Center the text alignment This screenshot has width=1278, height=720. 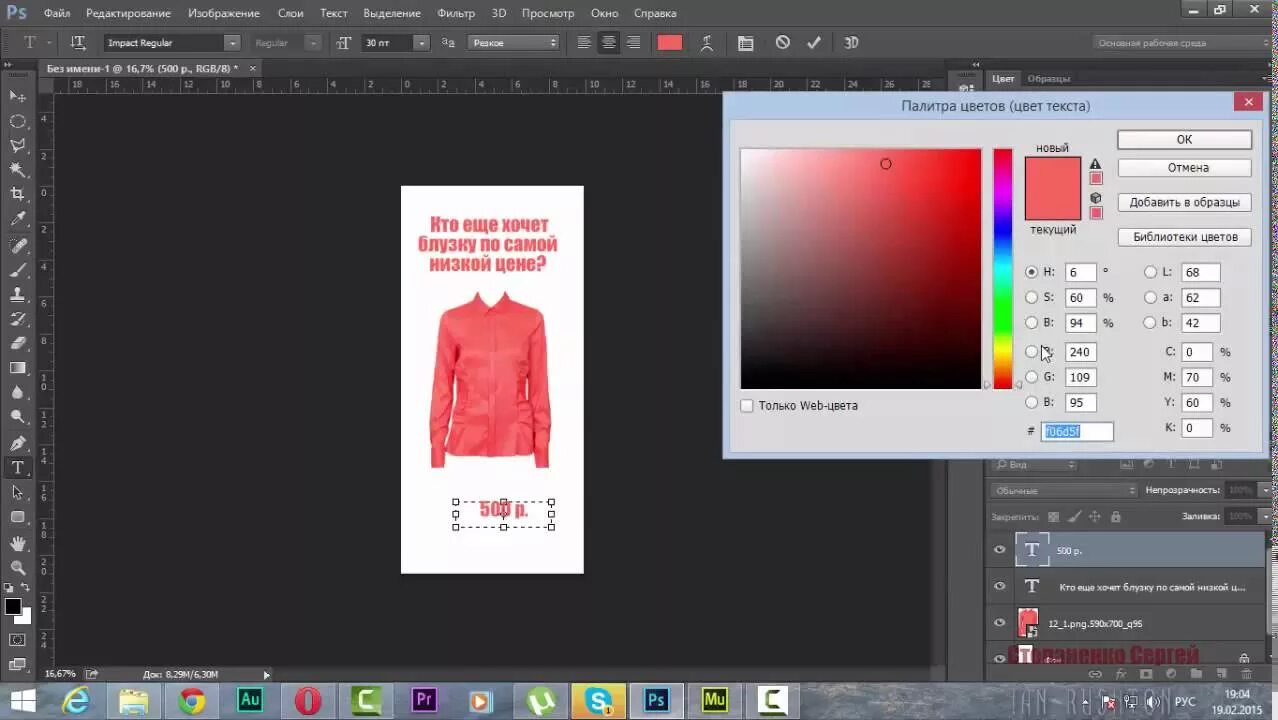pos(608,43)
